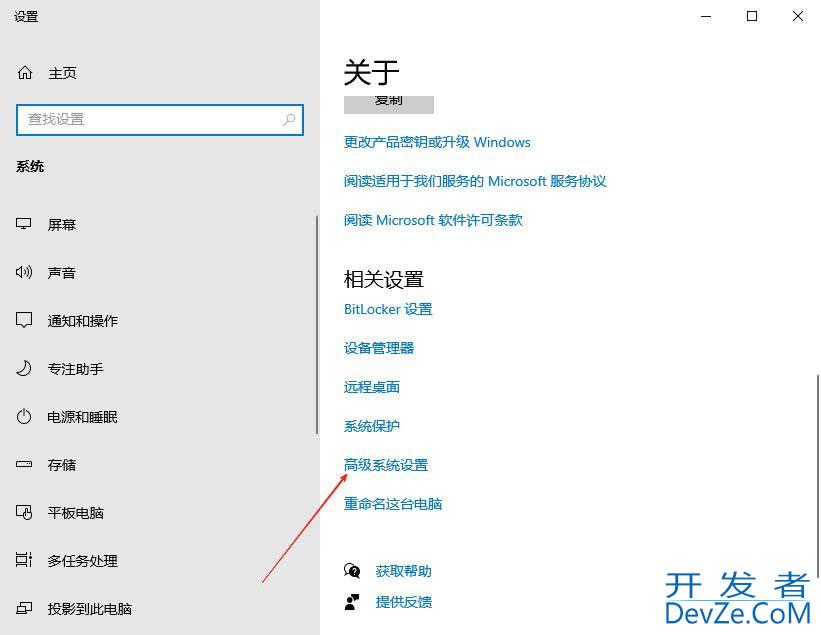Click the 通知和操作 message icon

tap(24, 320)
